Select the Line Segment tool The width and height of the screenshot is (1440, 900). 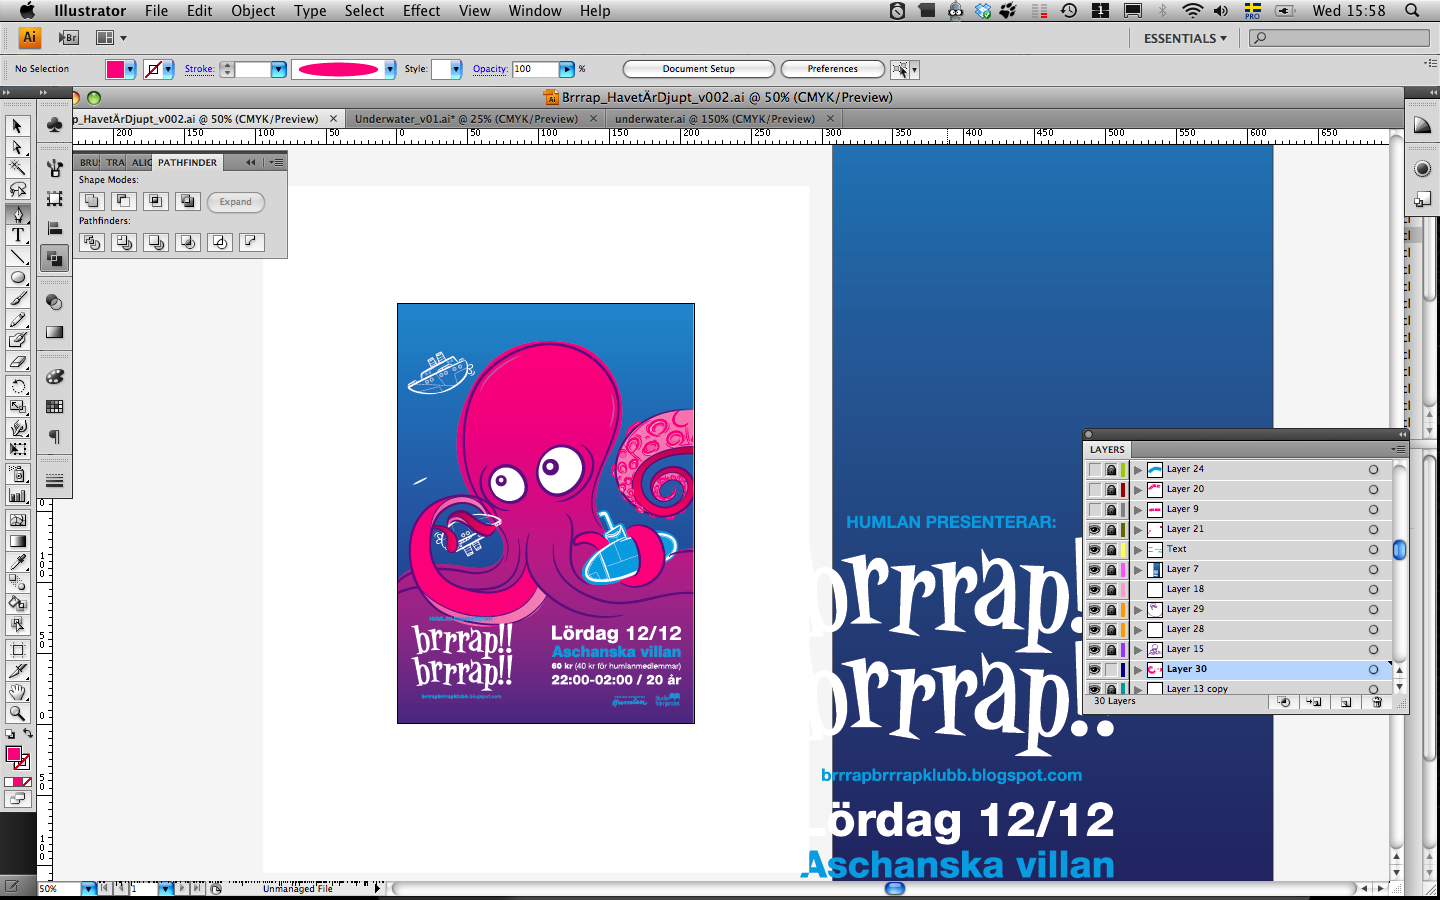[17, 256]
